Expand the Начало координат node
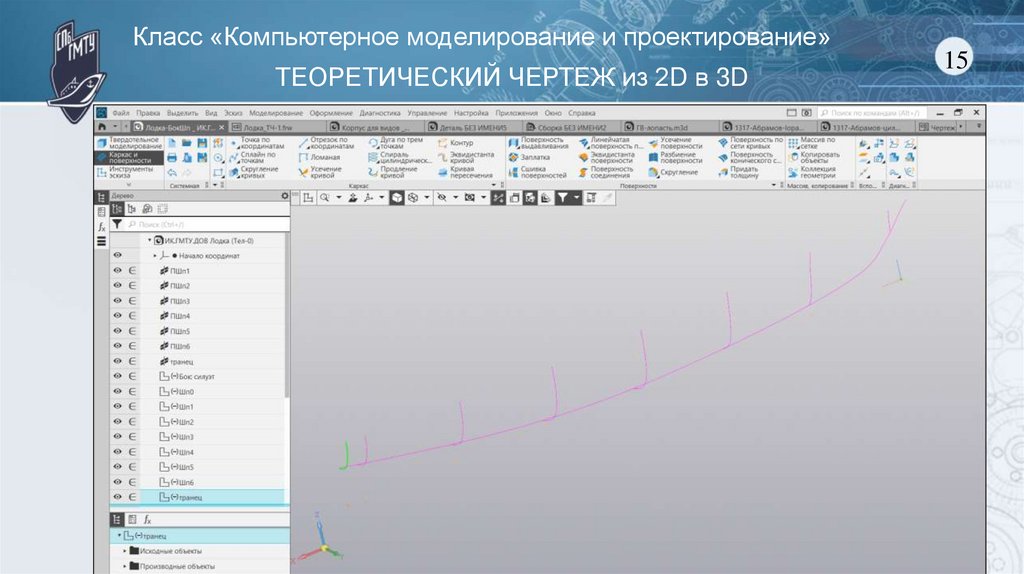 click(x=155, y=255)
